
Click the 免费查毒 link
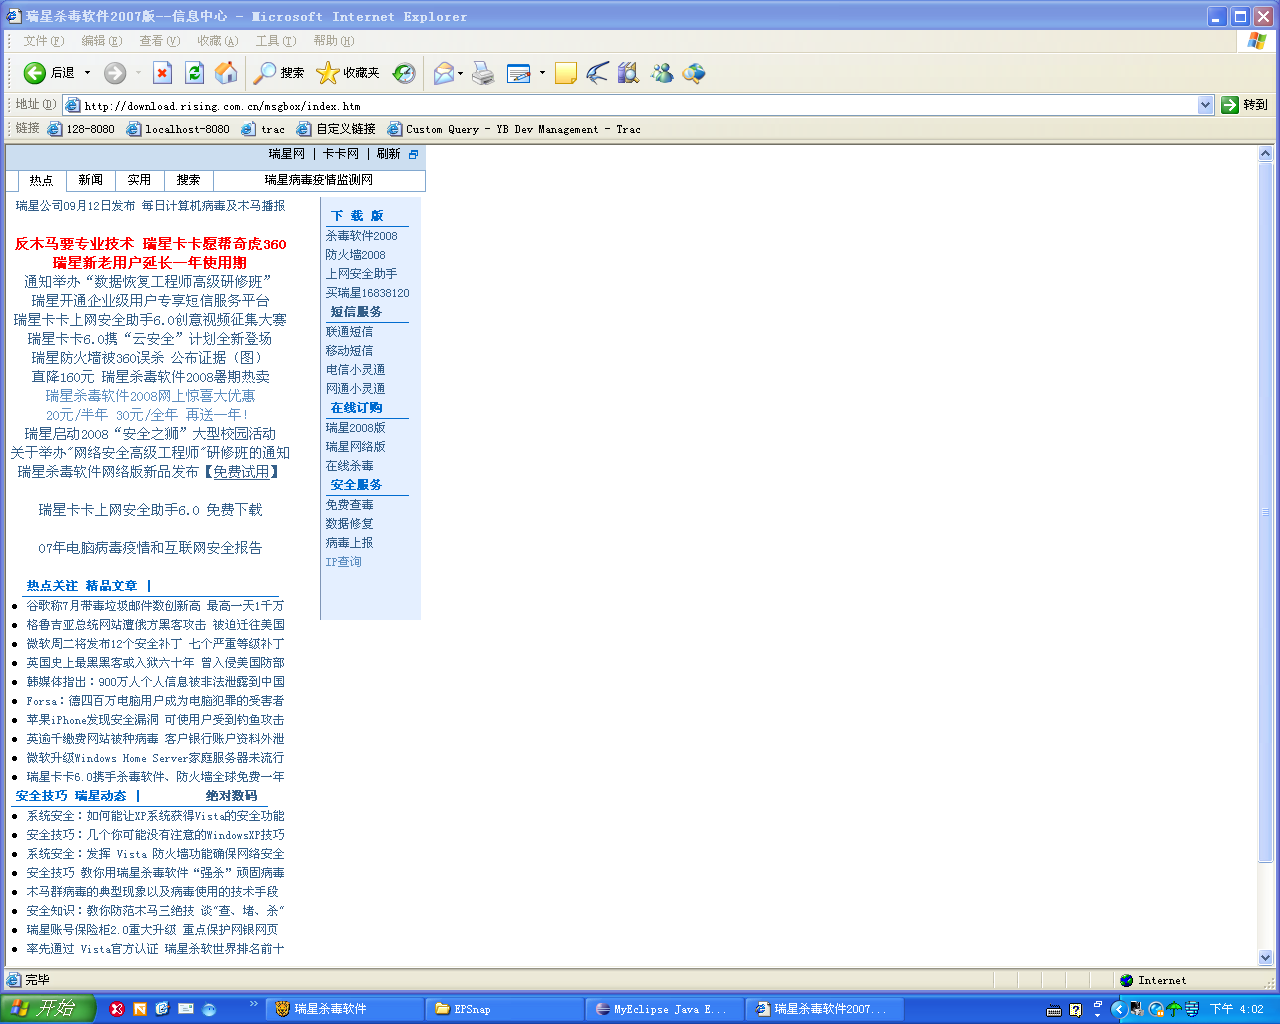coord(349,505)
